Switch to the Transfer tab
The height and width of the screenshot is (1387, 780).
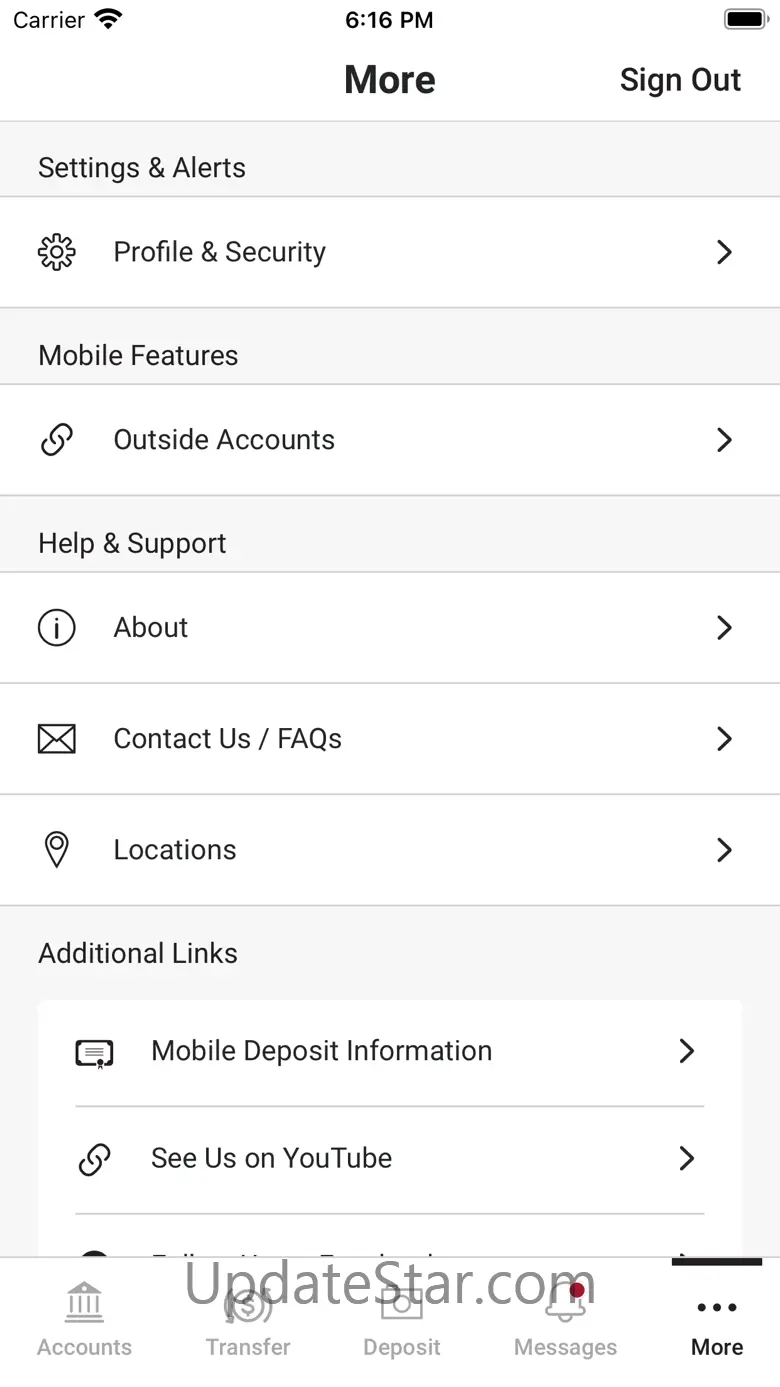coord(248,1320)
